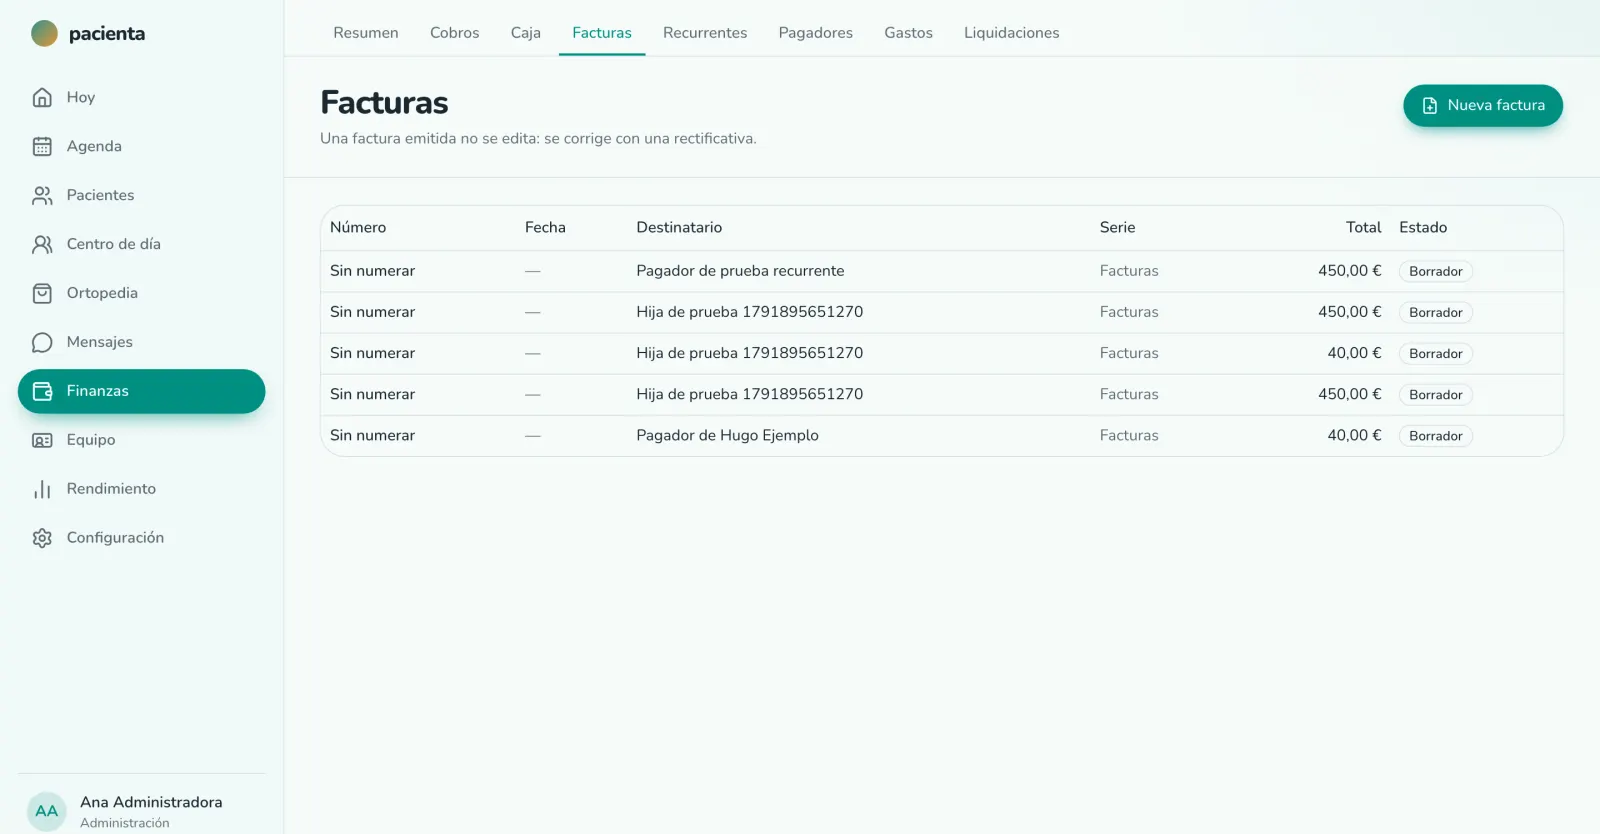1600x834 pixels.
Task: Click the Serie column header
Action: tap(1117, 227)
